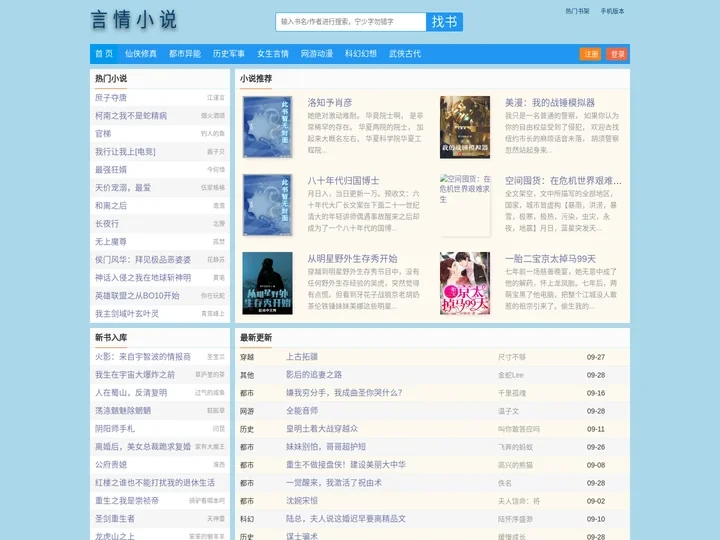Open 女生言情 category
Viewport: 720px width, 540px height.
click(273, 54)
